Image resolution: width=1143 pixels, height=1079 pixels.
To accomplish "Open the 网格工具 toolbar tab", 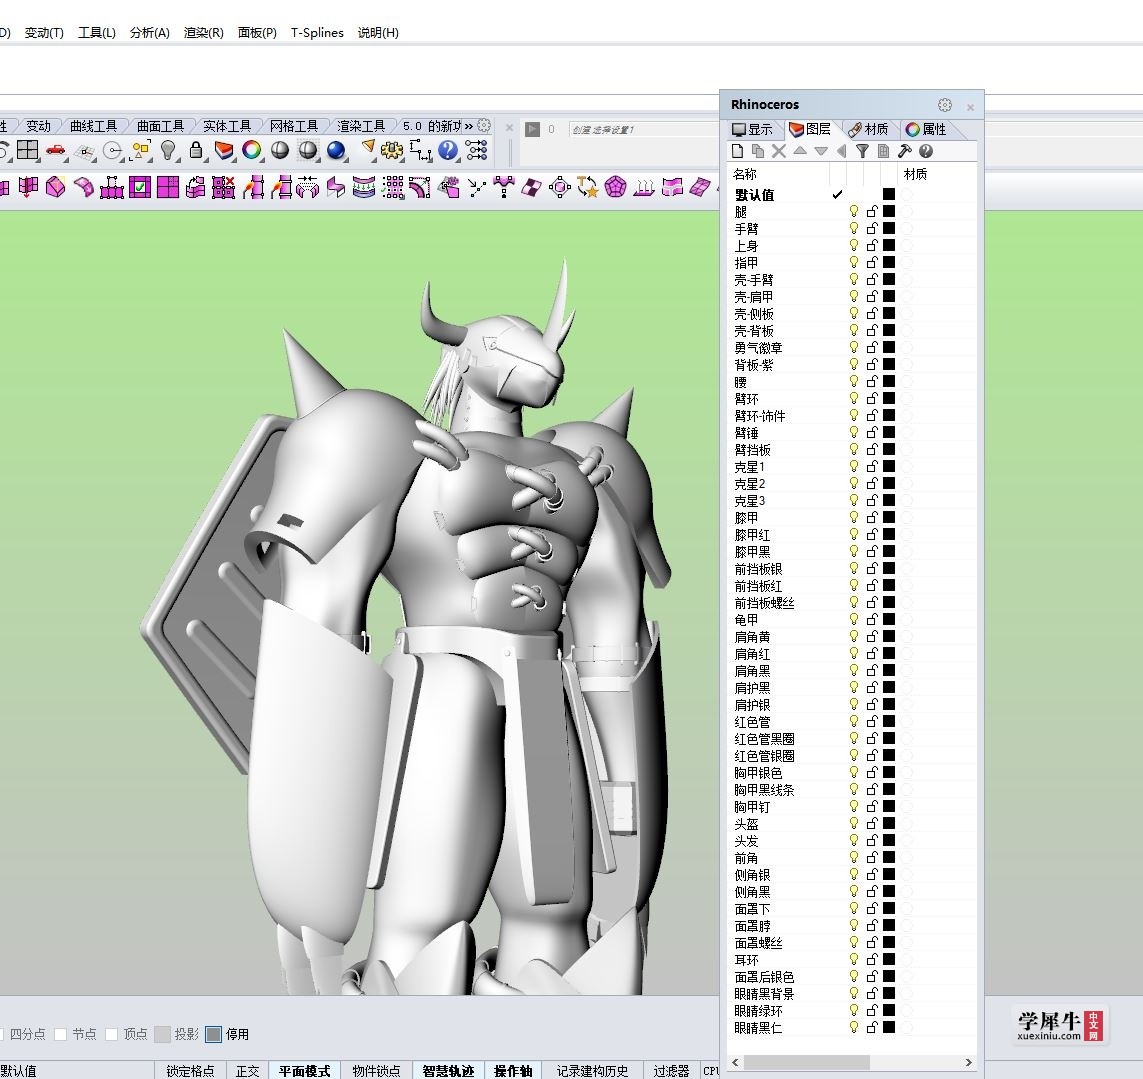I will [294, 126].
